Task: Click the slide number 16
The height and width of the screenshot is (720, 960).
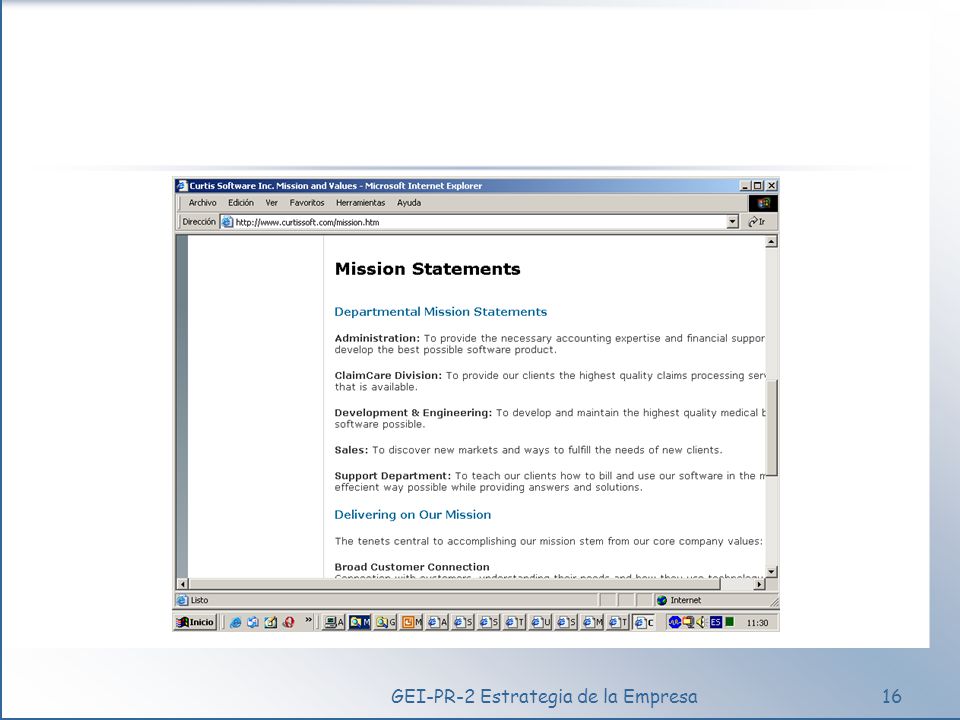Action: point(891,696)
